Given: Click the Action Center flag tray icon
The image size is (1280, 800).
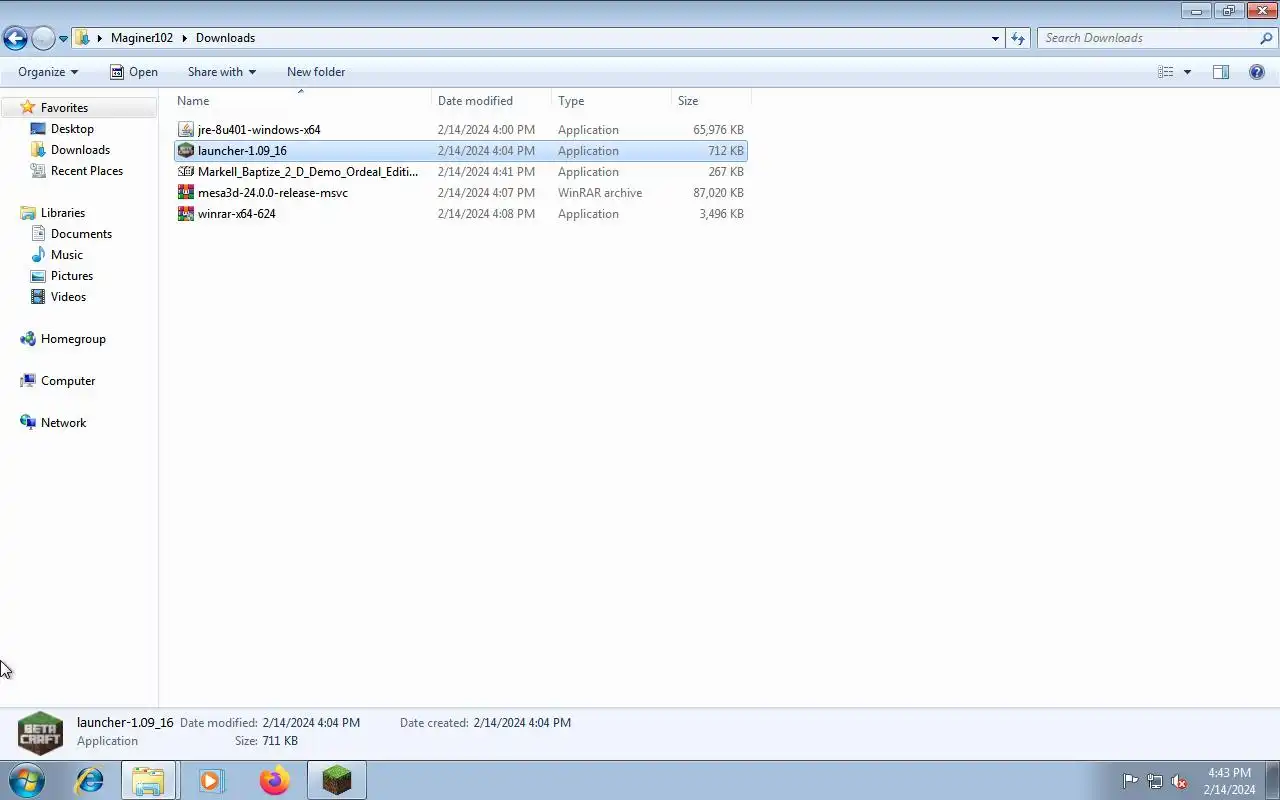Looking at the screenshot, I should [x=1130, y=781].
